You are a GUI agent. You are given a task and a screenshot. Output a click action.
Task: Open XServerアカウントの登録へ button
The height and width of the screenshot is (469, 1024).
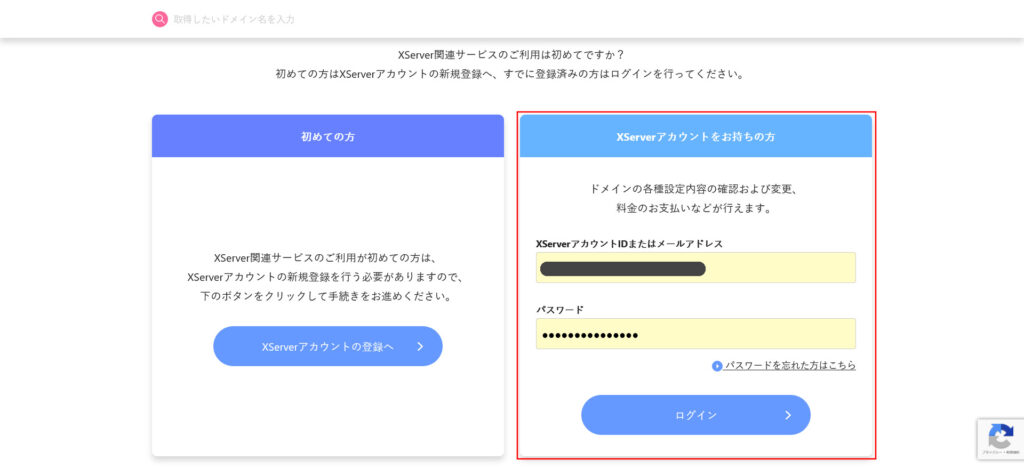(328, 346)
